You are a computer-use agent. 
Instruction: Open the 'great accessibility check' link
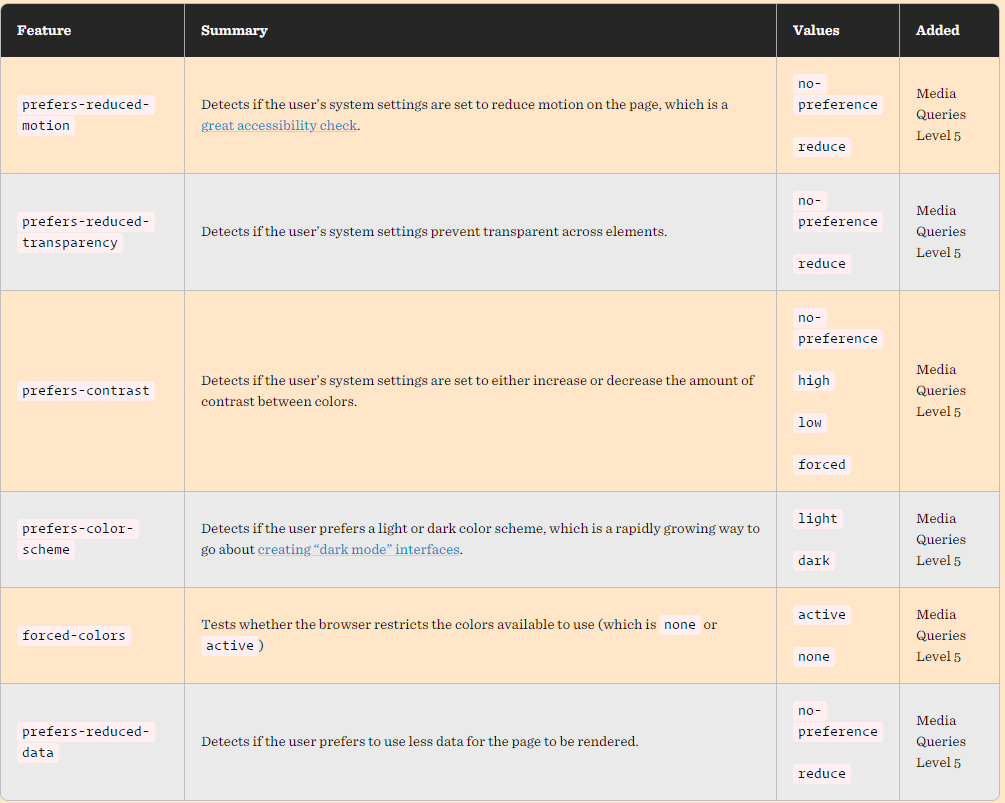pyautogui.click(x=279, y=126)
